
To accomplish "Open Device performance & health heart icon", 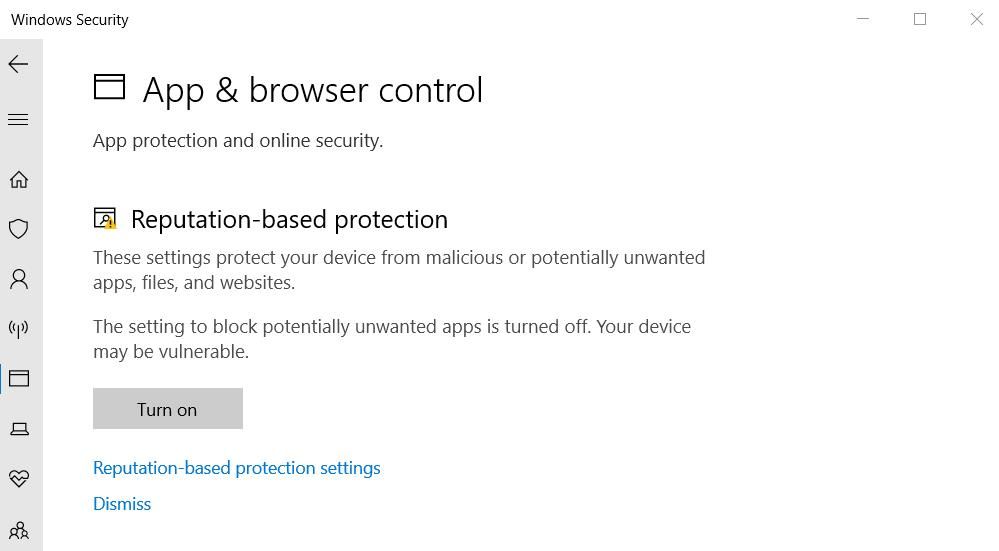I will pos(18,479).
